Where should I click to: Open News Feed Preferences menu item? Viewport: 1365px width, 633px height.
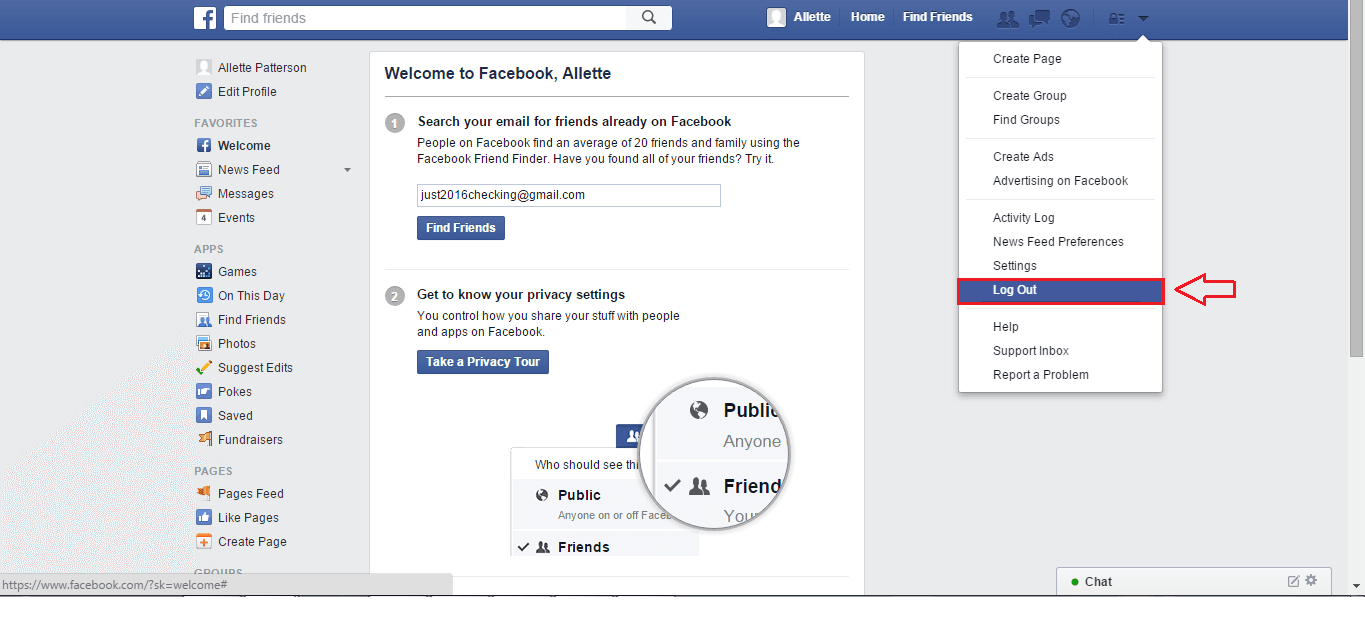[x=1060, y=242]
